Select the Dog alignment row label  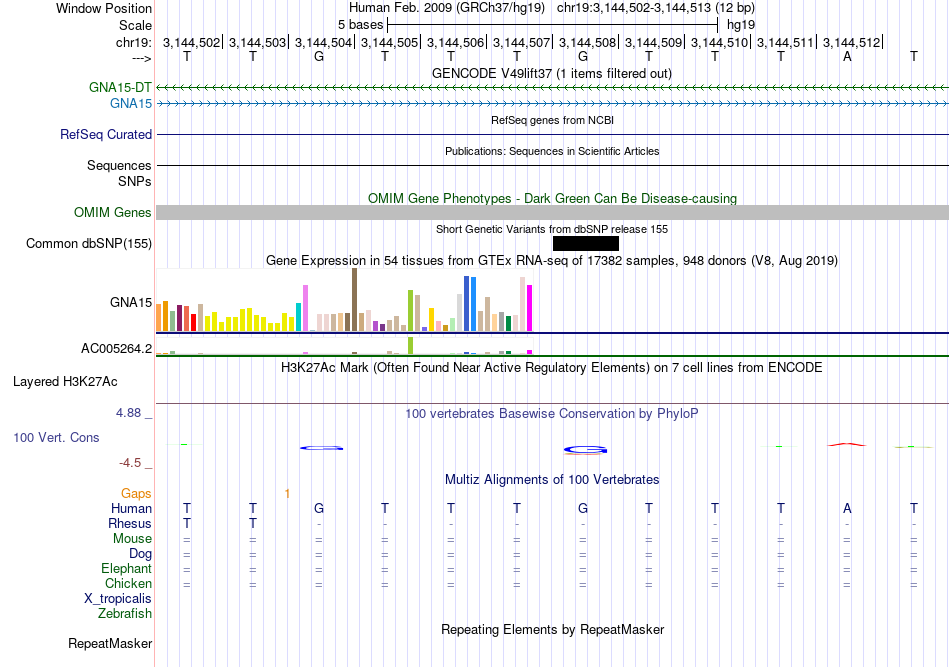(140, 554)
